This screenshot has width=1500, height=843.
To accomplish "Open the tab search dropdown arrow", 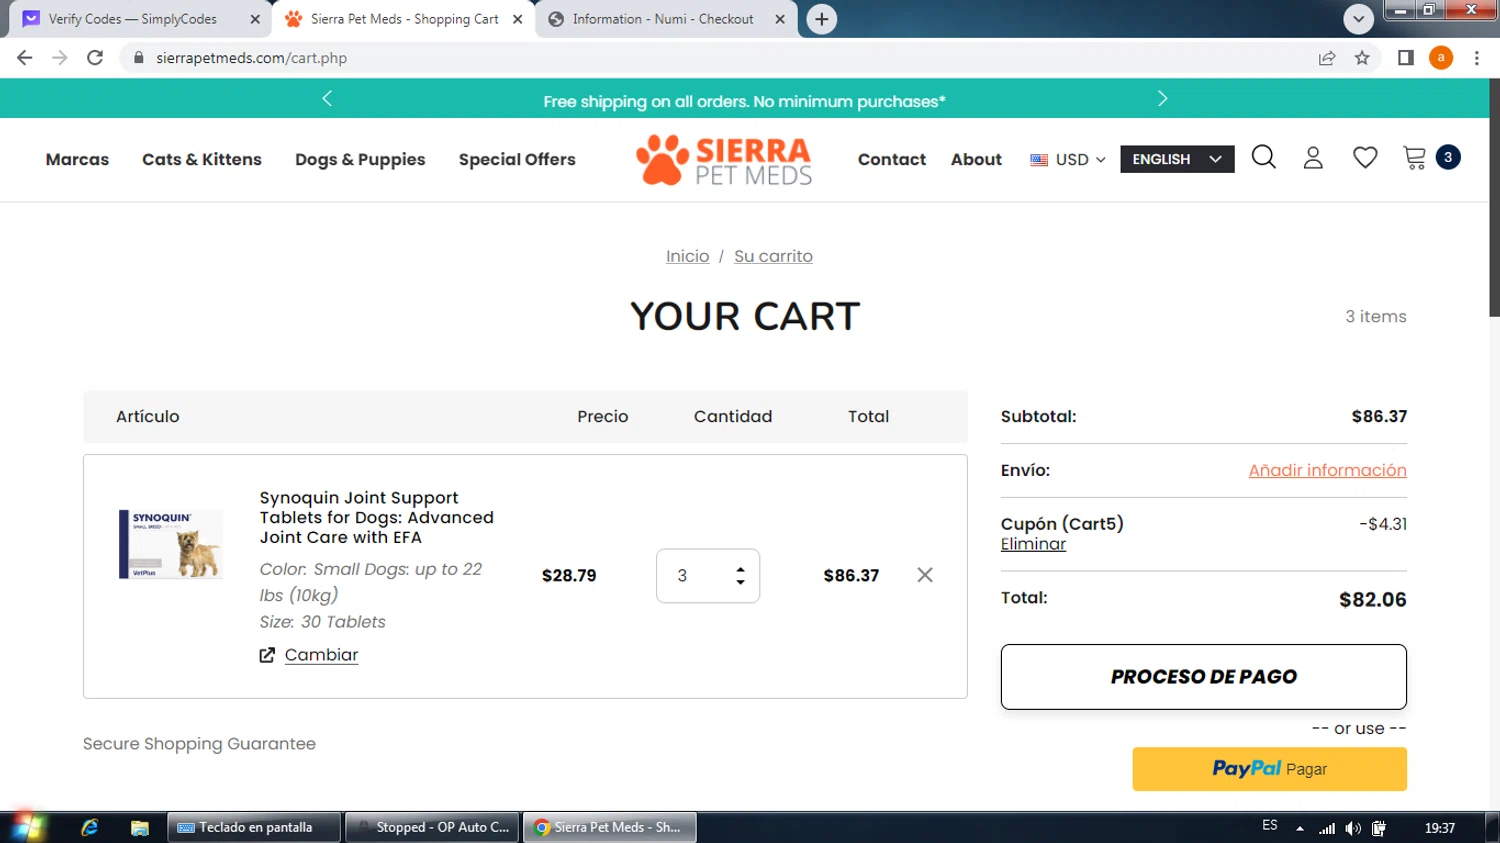I will coord(1358,19).
